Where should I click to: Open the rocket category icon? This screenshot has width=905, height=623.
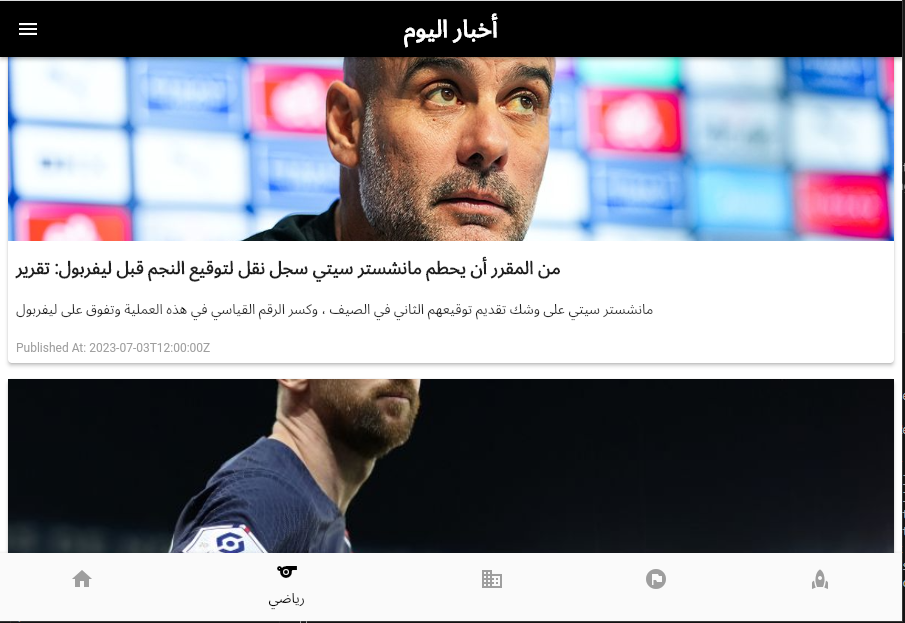[820, 579]
